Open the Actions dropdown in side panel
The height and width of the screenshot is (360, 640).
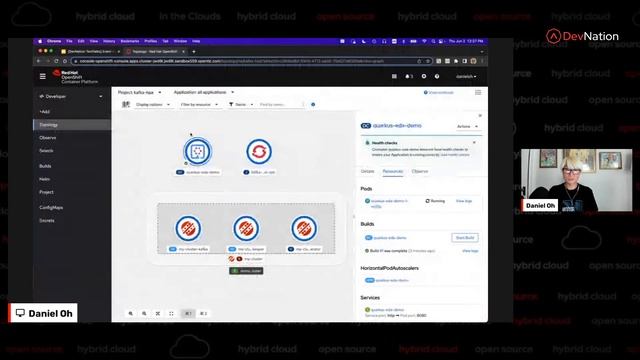(x=467, y=127)
